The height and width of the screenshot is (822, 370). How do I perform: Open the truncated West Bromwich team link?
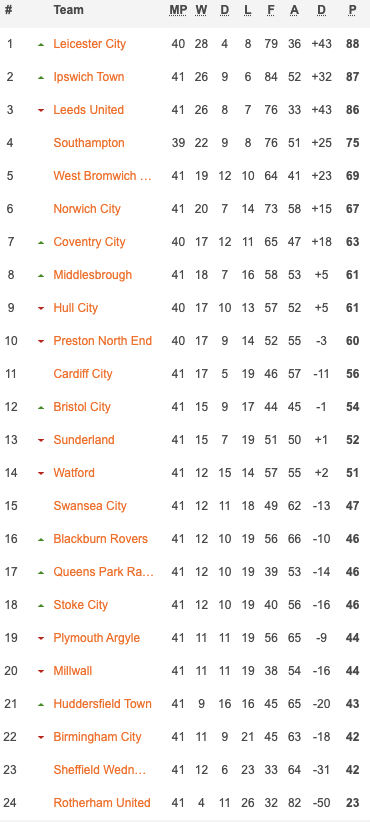[x=102, y=176]
